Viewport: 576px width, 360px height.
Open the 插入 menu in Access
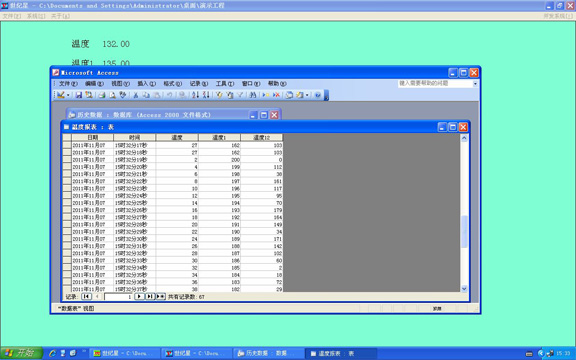point(147,84)
